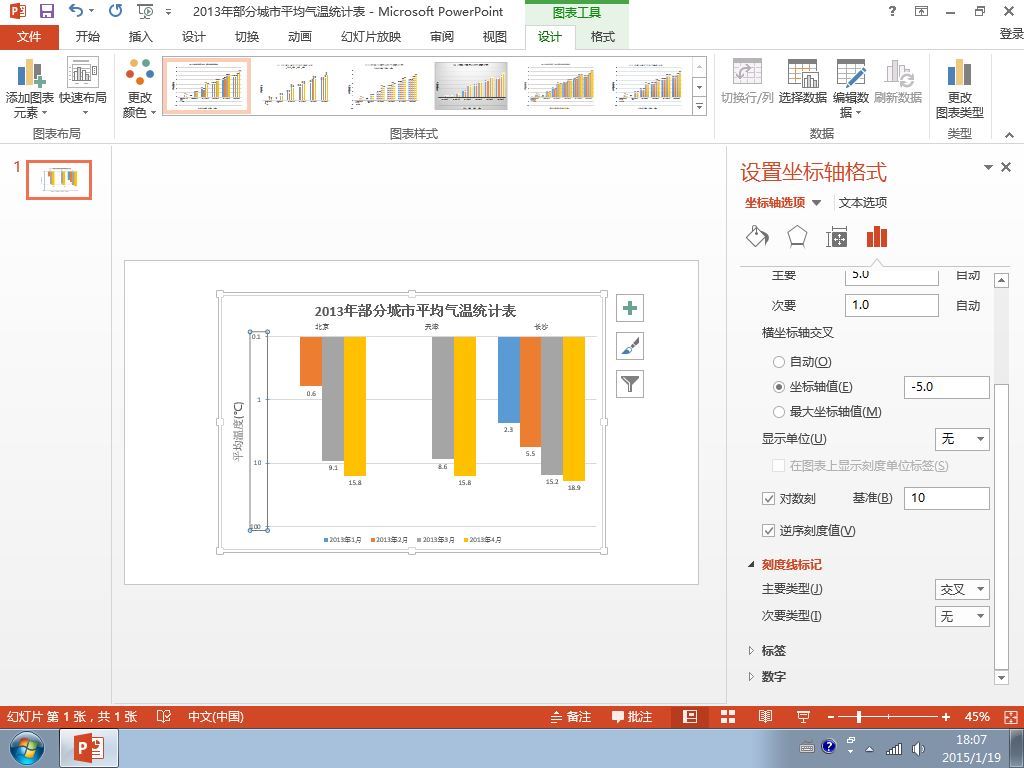Select Maximum axis value (最大坐标轴值) option
The image size is (1024, 768).
pos(778,412)
